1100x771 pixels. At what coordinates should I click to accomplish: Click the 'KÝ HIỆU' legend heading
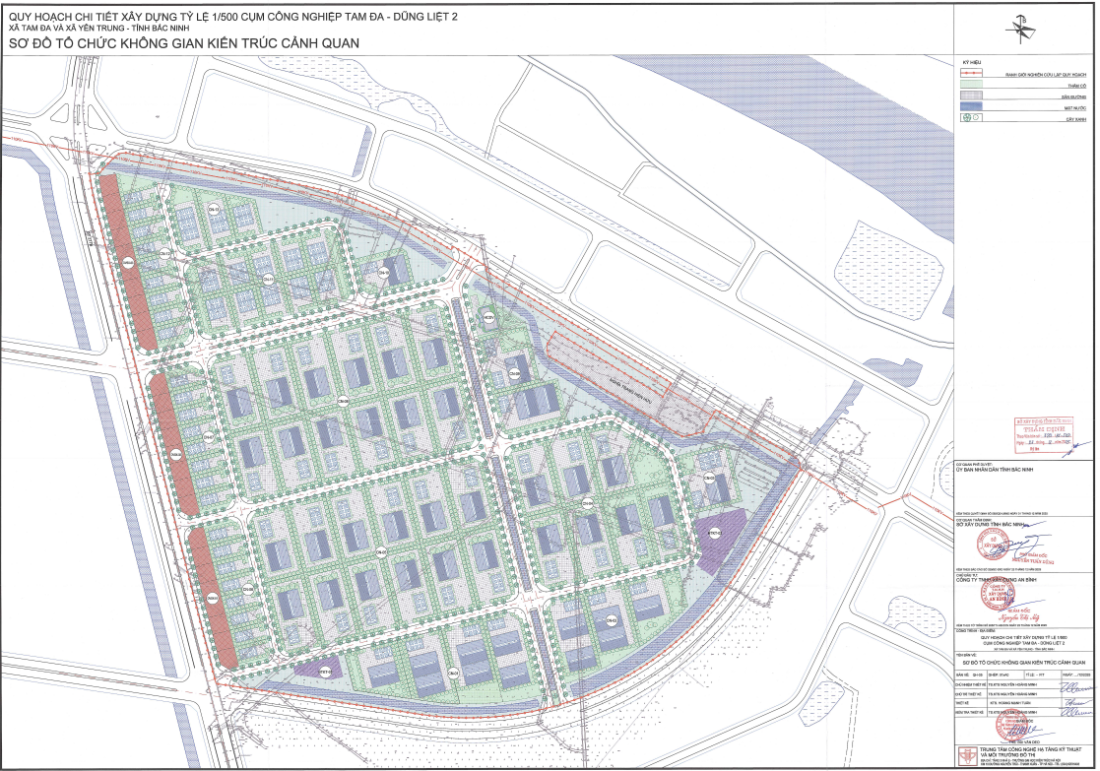point(972,62)
